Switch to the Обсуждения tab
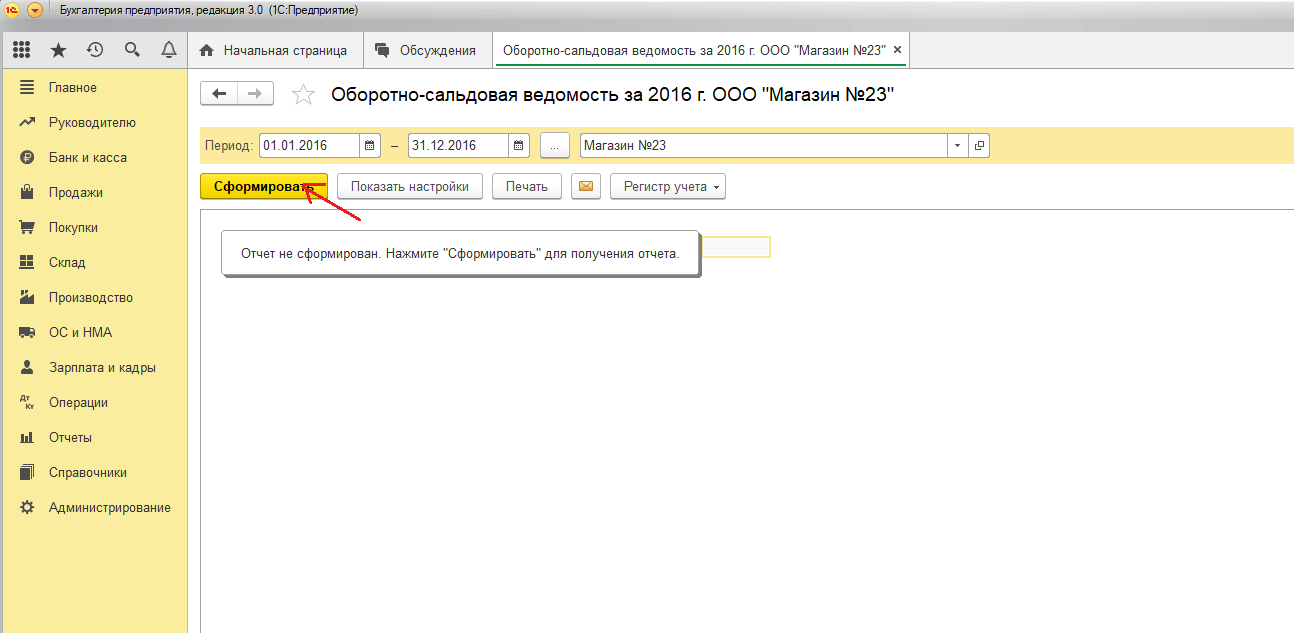Image resolution: width=1294 pixels, height=633 pixels. click(426, 50)
